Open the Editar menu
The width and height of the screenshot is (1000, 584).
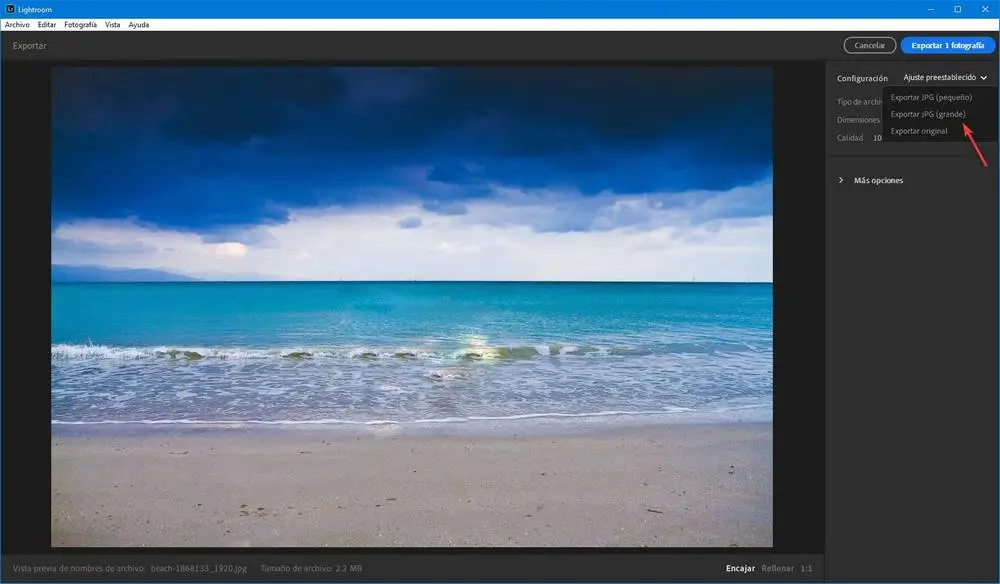[x=47, y=25]
